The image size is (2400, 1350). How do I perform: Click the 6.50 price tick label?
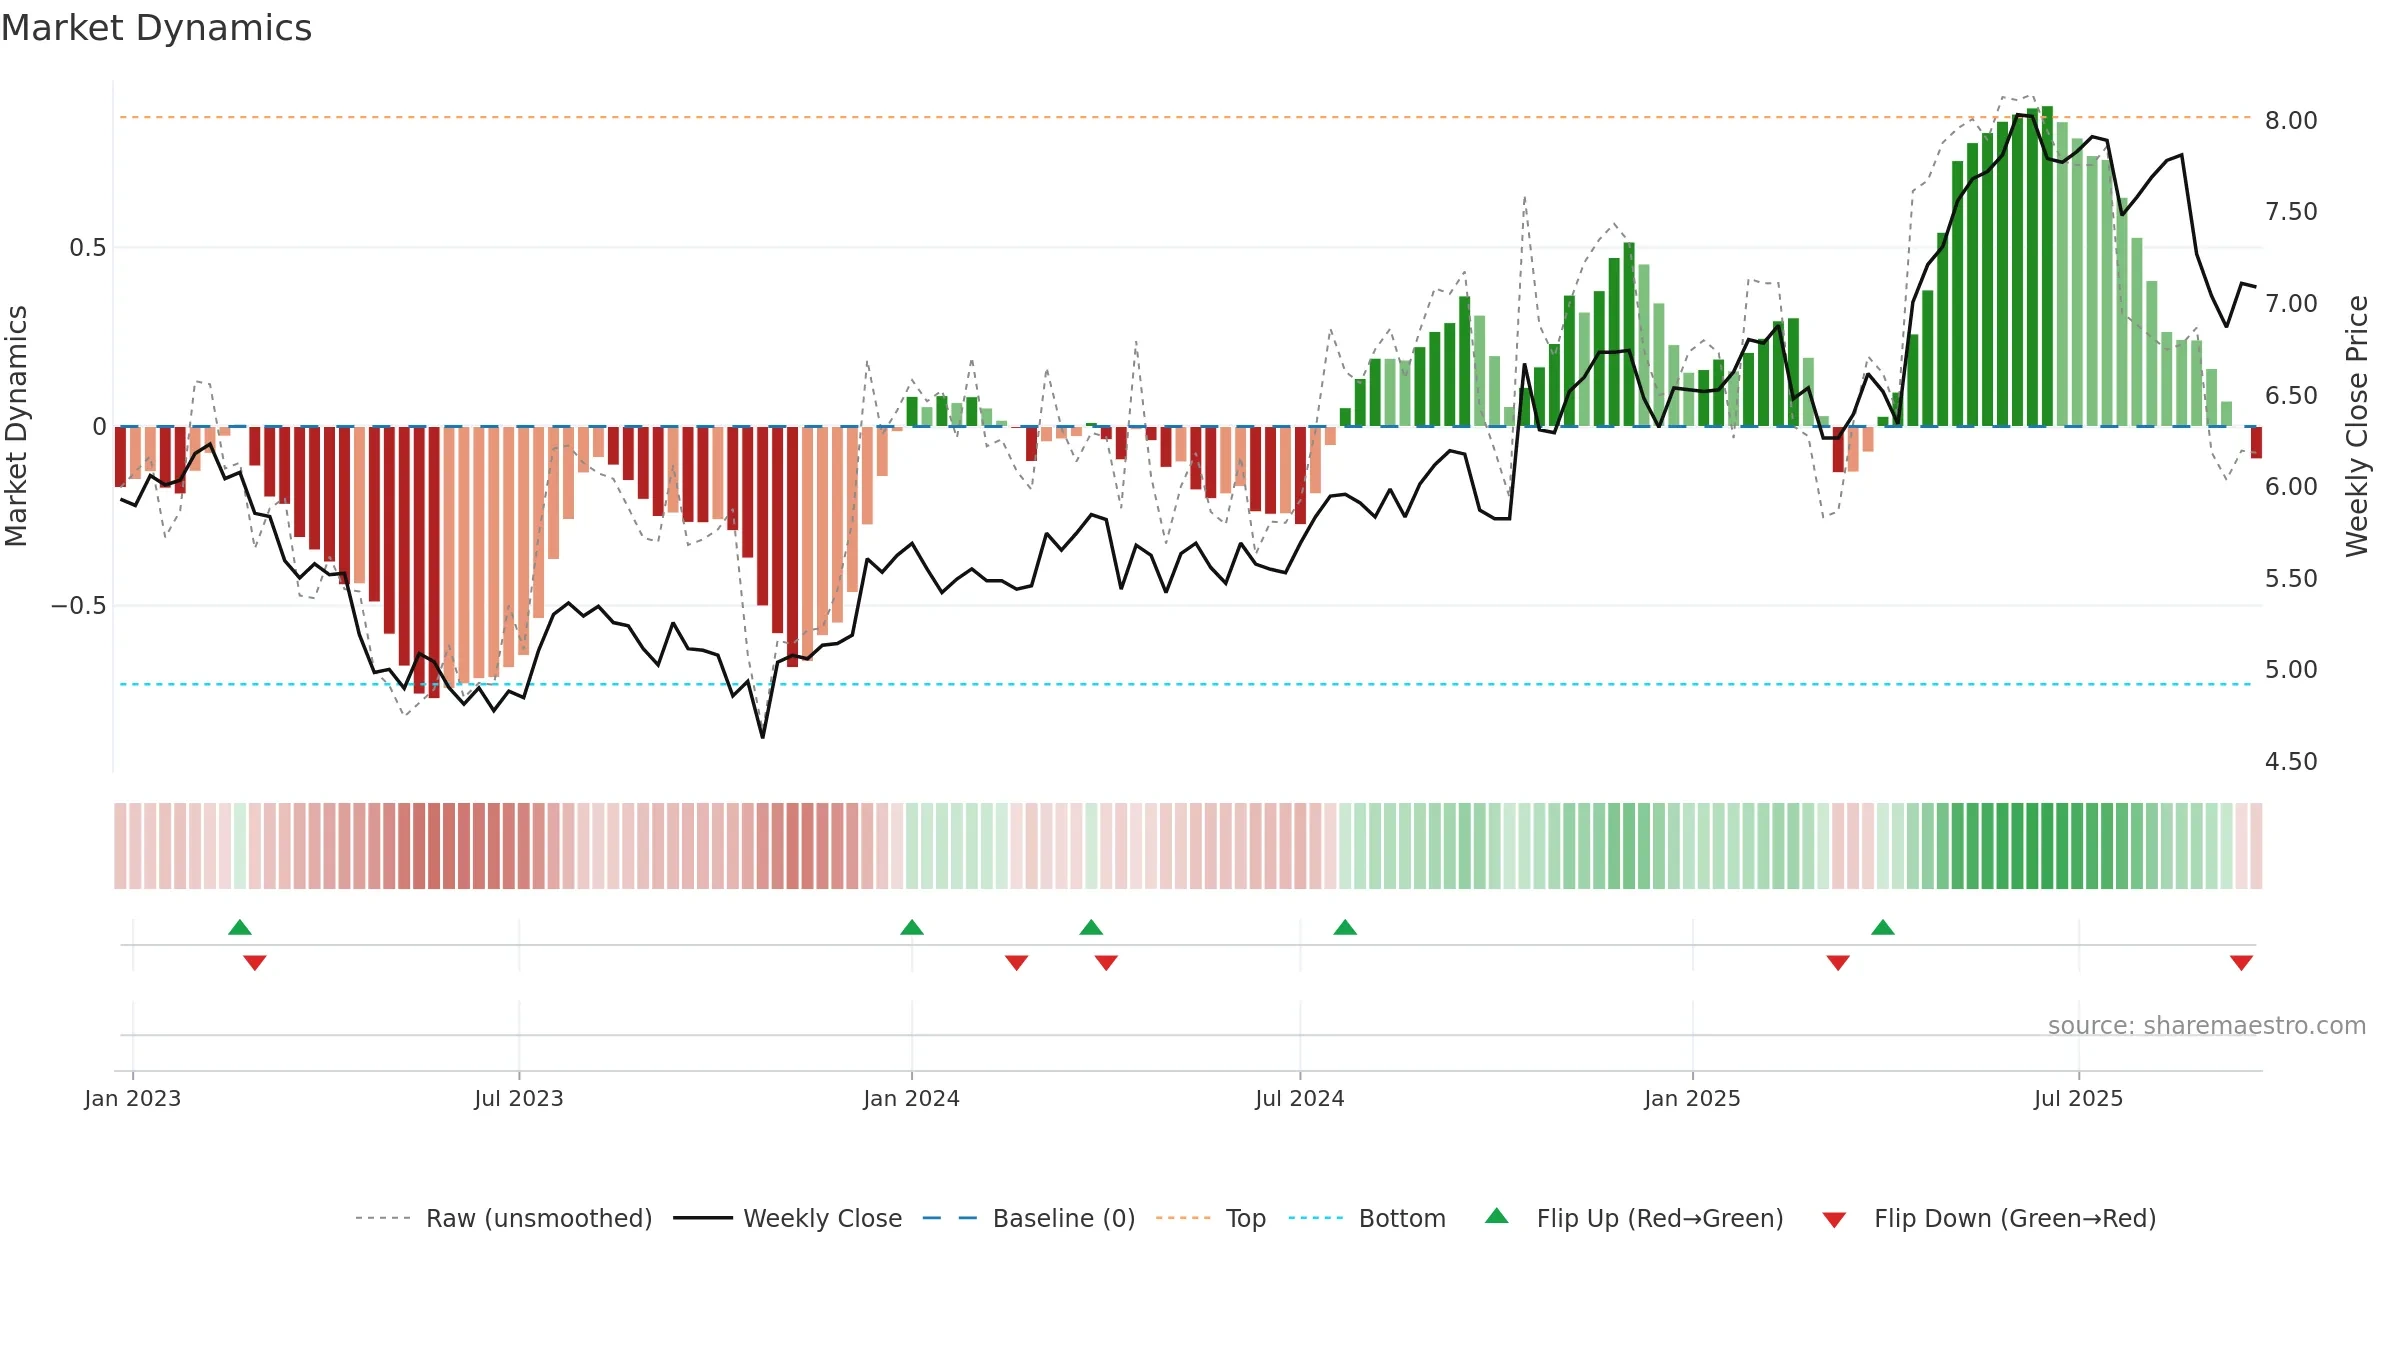2291,395
